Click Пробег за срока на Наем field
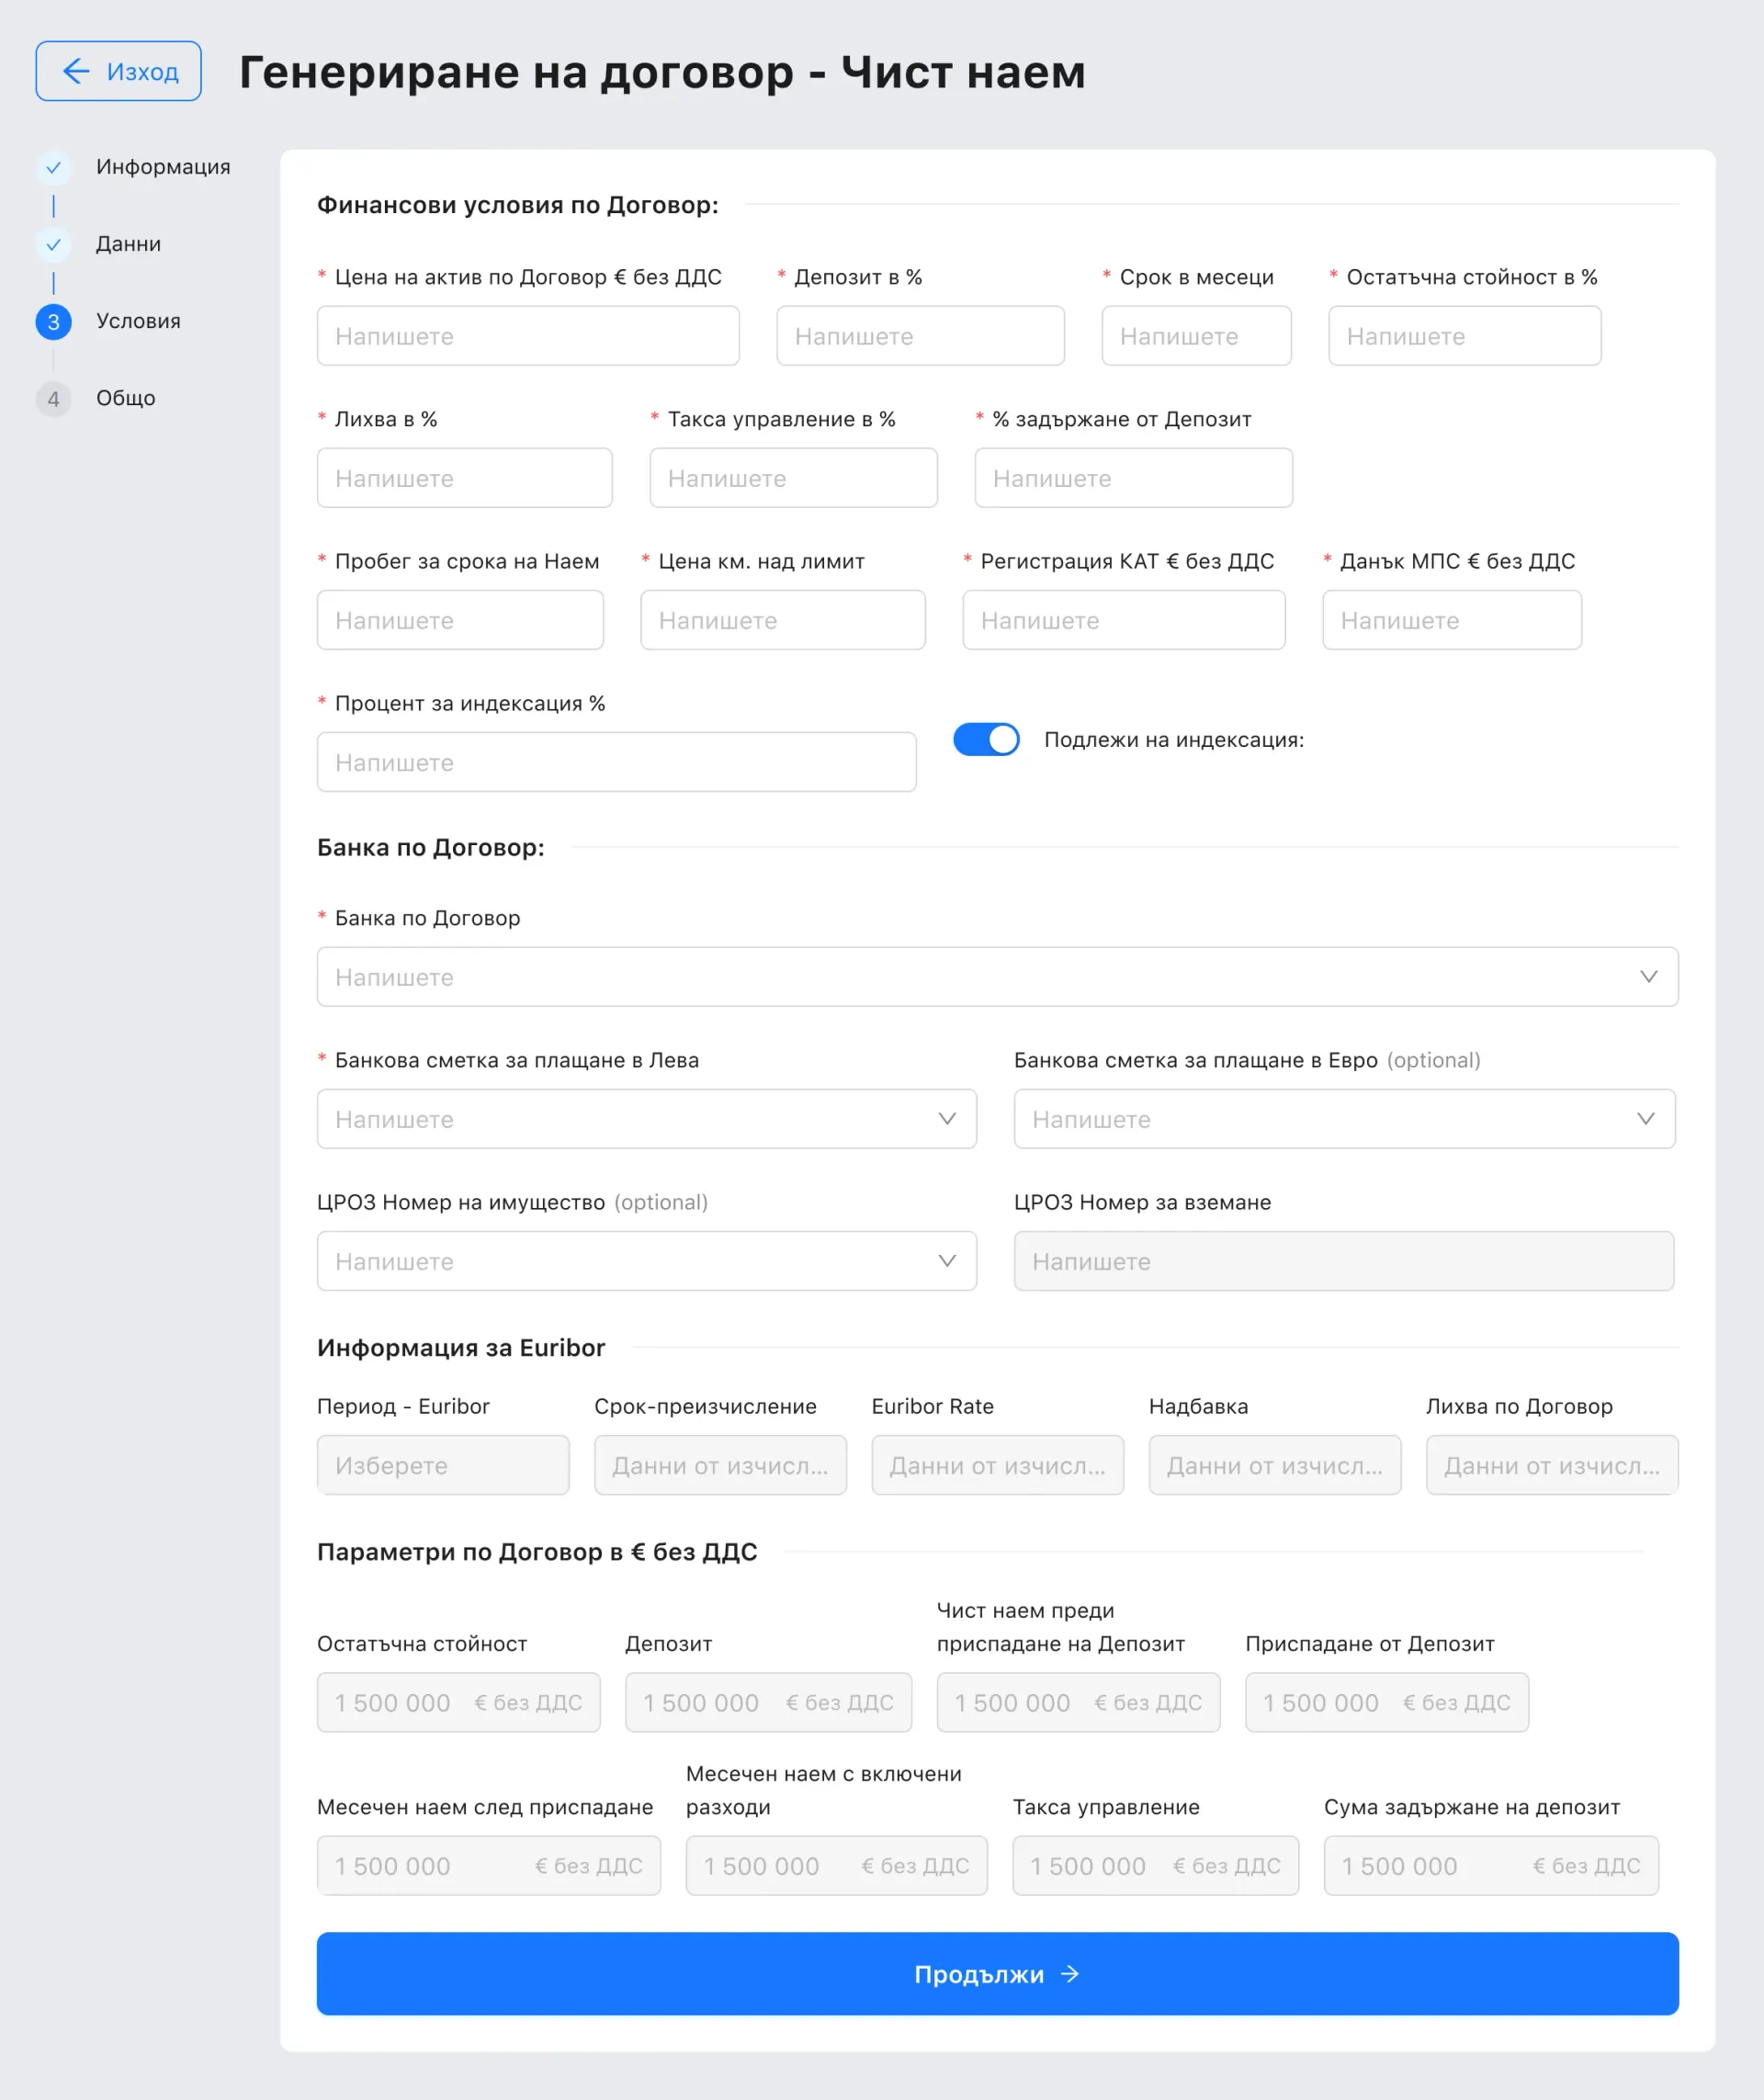The width and height of the screenshot is (1764, 2100). pyautogui.click(x=460, y=619)
